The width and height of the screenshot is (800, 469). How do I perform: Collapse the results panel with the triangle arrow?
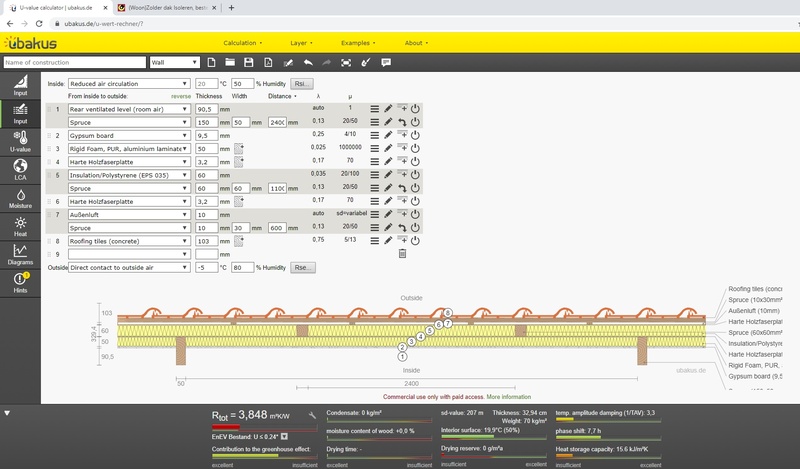click(x=7, y=413)
